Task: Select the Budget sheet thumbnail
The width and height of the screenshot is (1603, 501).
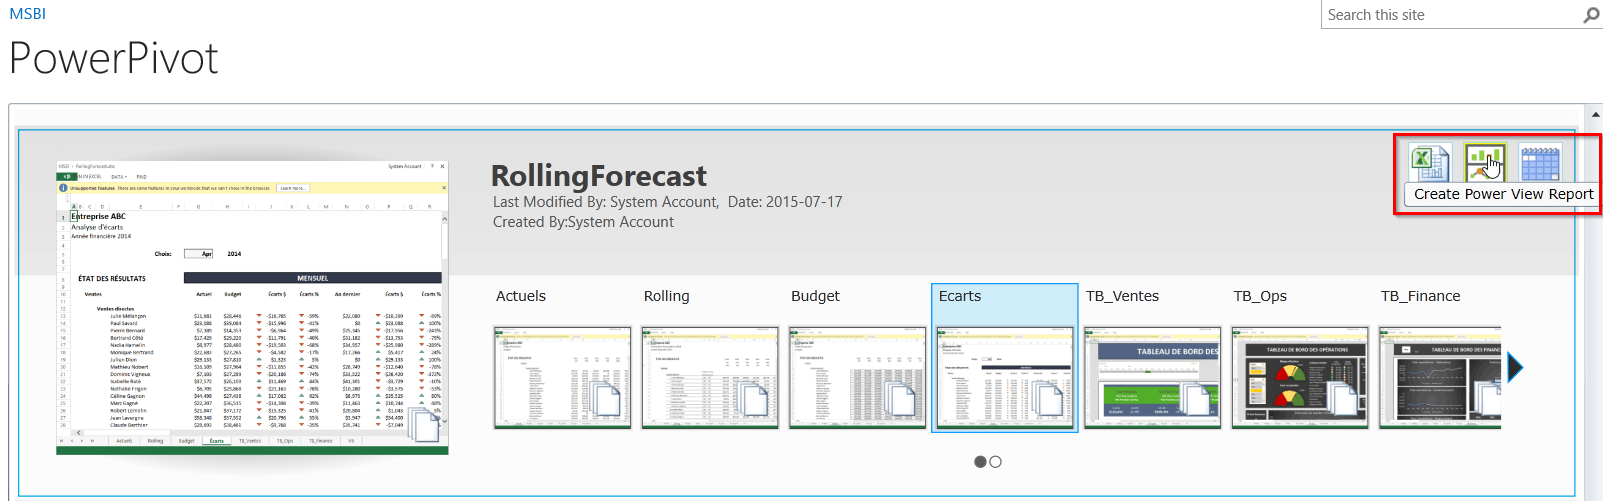Action: click(857, 377)
